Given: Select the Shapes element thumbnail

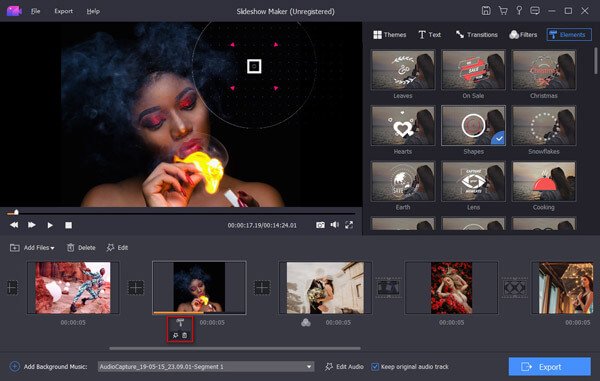Looking at the screenshot, I should pos(473,126).
